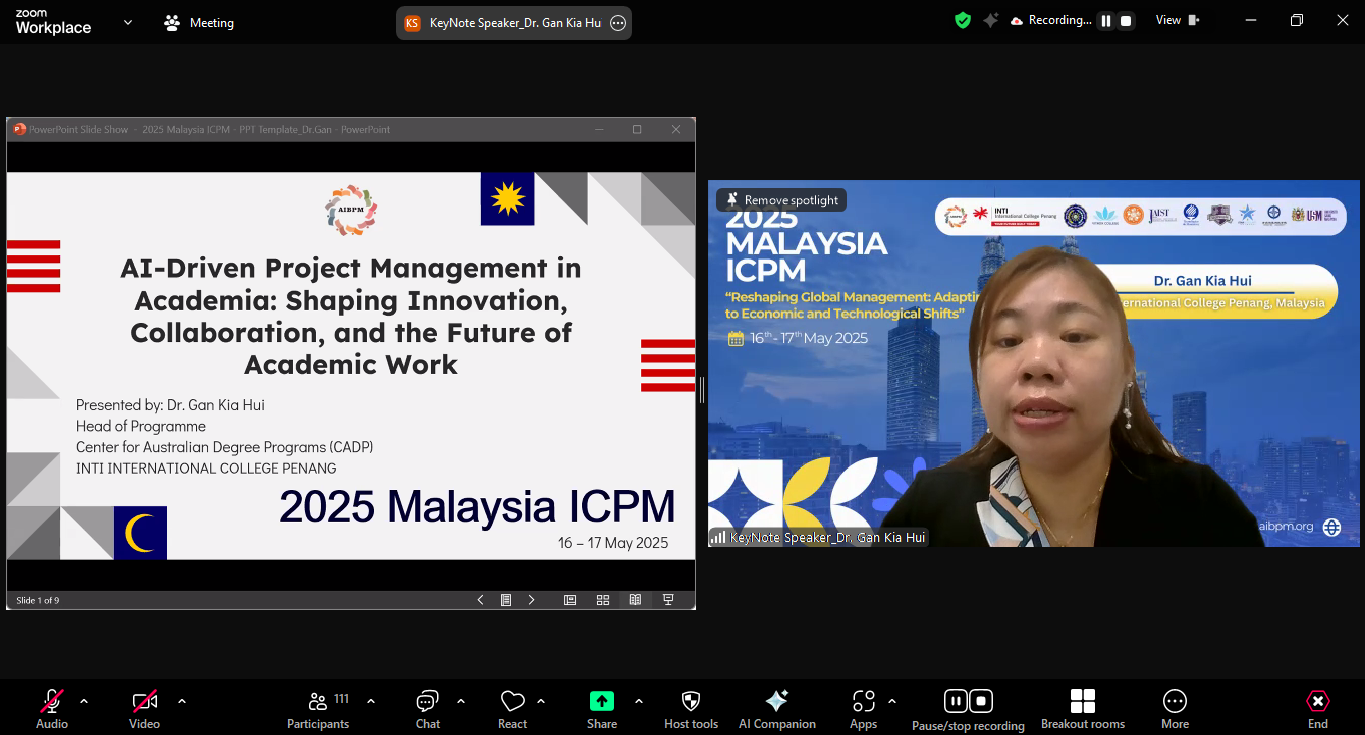The height and width of the screenshot is (735, 1365).
Task: Click Remove spotlight on speaker video
Action: 782,200
